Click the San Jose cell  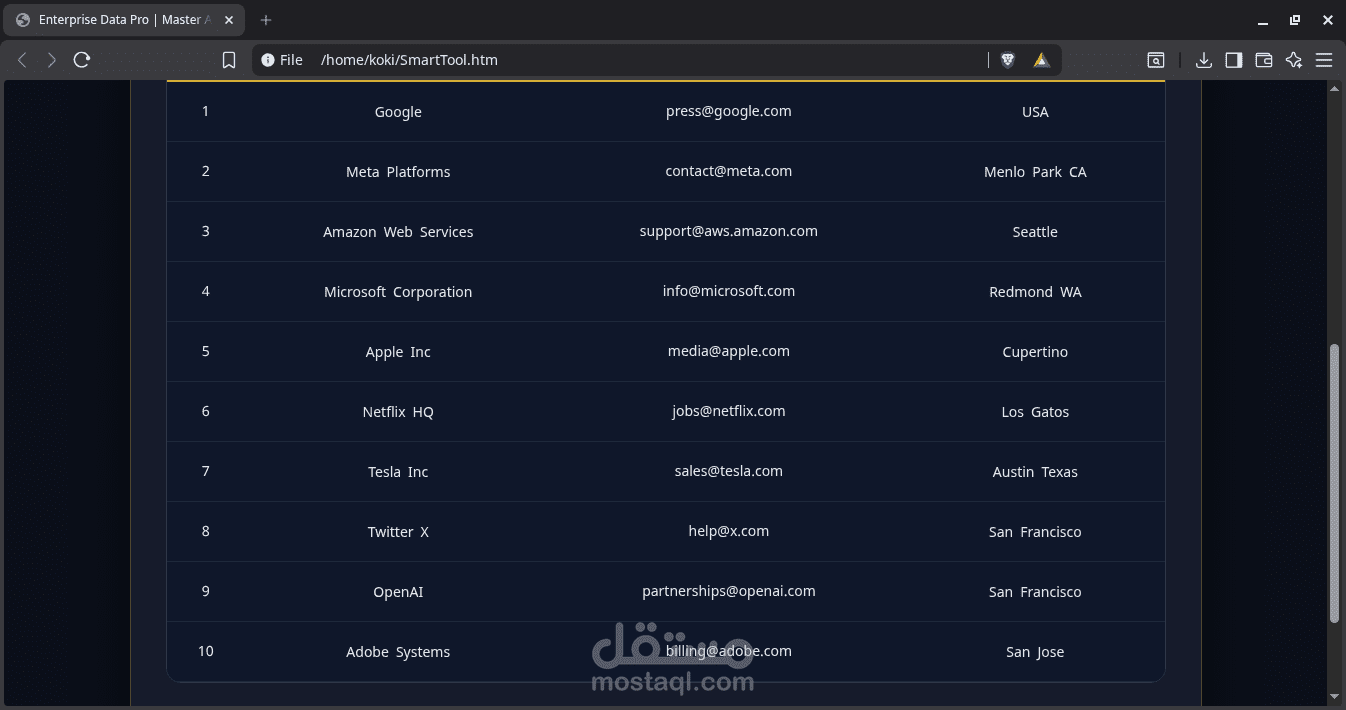click(1035, 652)
